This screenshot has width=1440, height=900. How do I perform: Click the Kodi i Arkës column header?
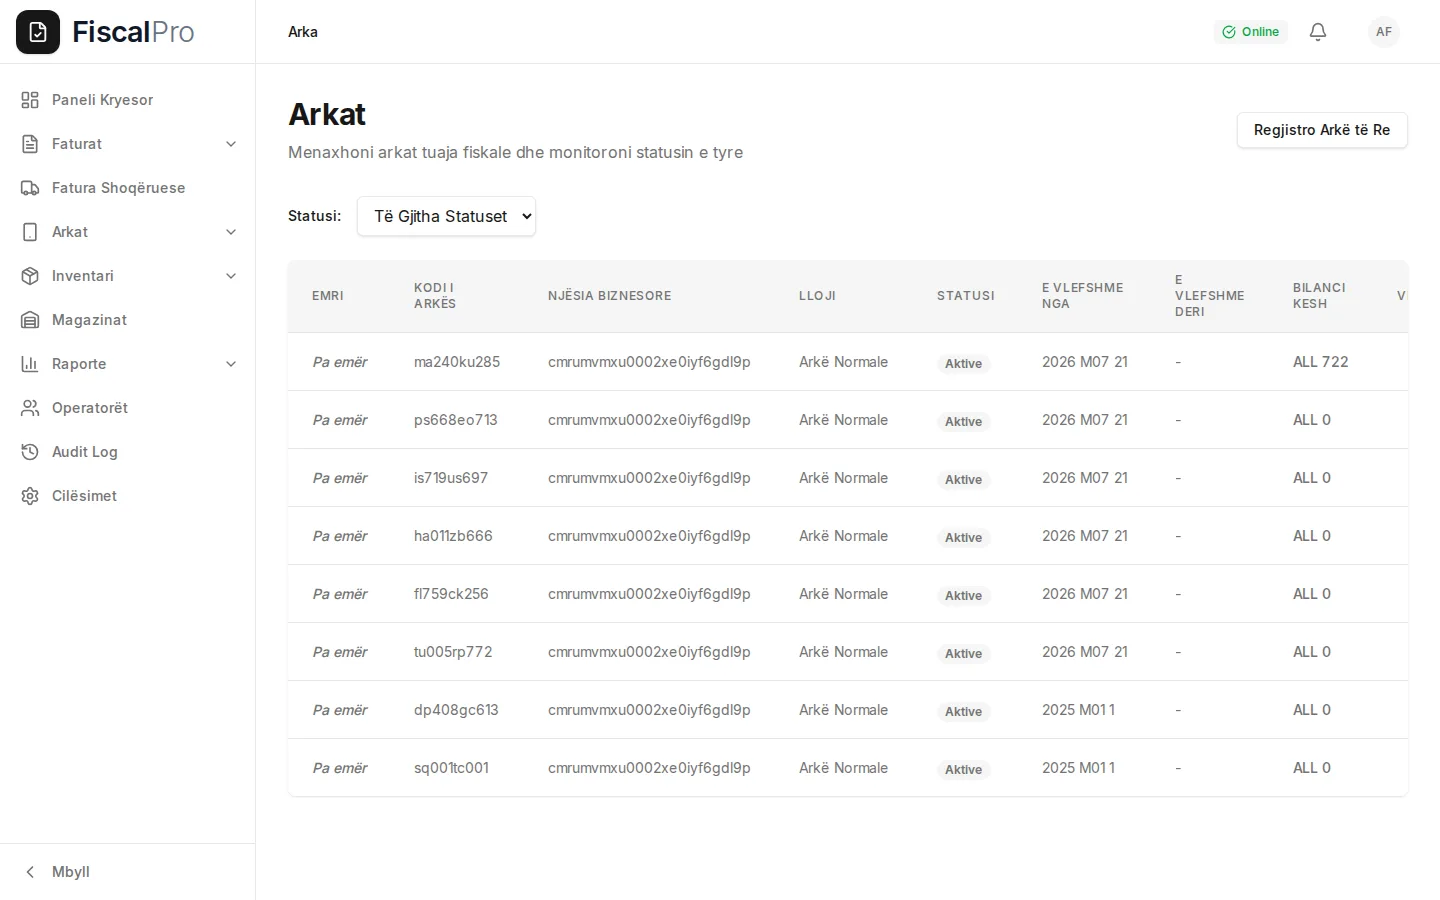tap(435, 296)
